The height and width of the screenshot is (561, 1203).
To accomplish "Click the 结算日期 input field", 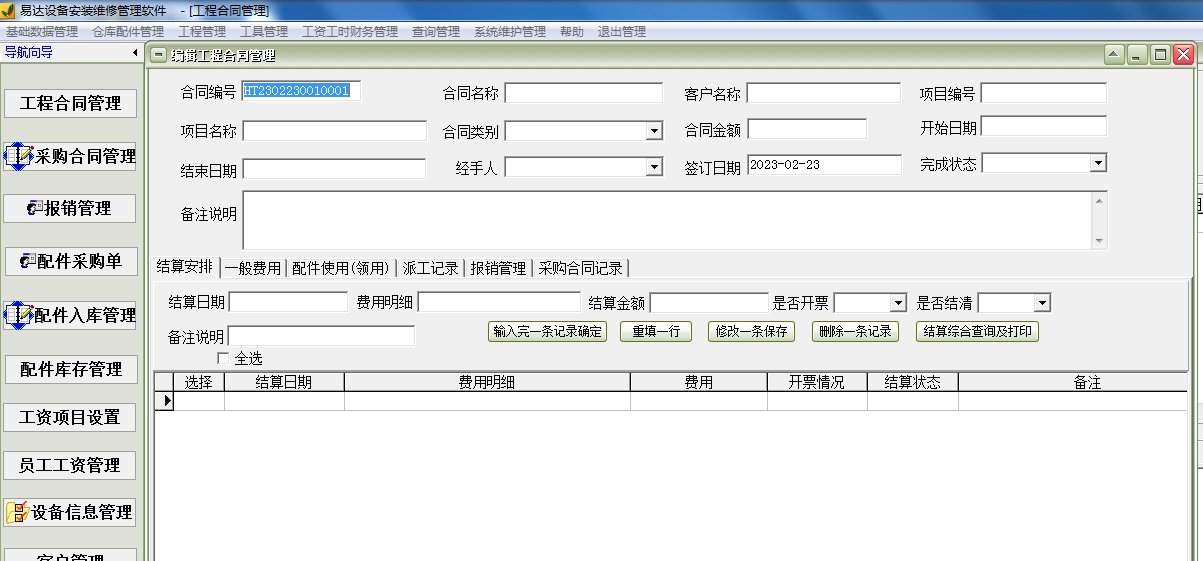I will (288, 302).
